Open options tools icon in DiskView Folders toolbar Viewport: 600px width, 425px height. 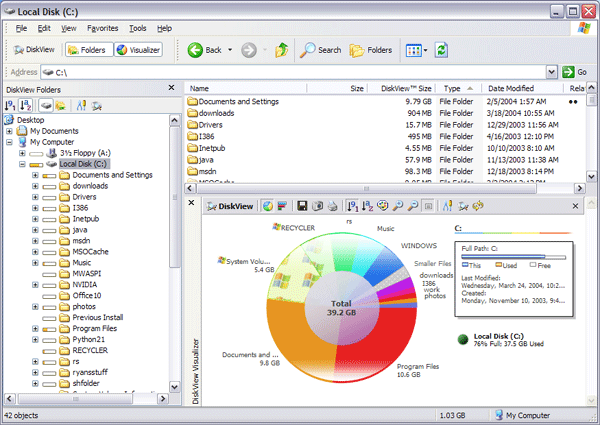click(x=81, y=105)
